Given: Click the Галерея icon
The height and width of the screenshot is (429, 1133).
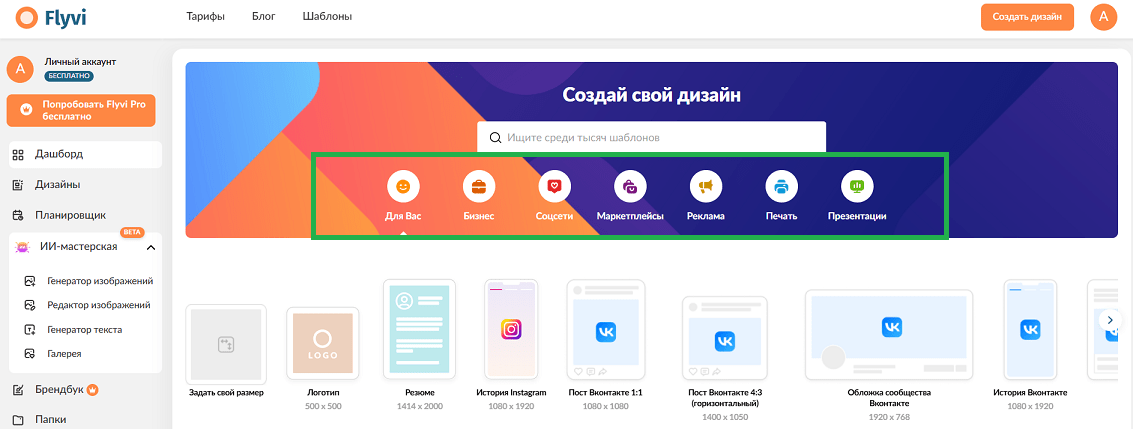Looking at the screenshot, I should (30, 354).
